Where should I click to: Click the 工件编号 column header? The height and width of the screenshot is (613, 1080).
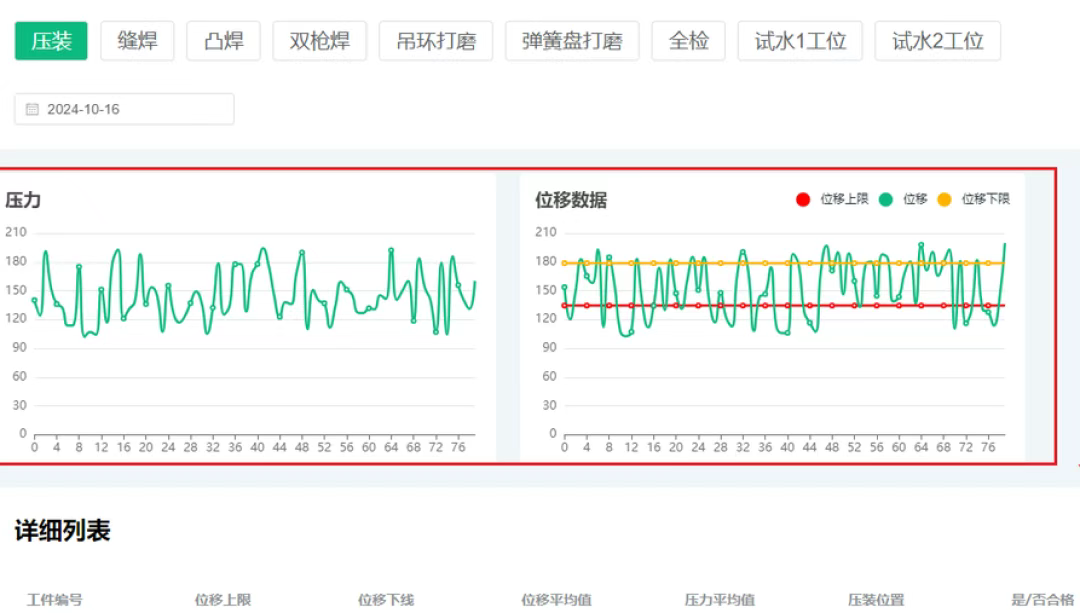[x=55, y=600]
